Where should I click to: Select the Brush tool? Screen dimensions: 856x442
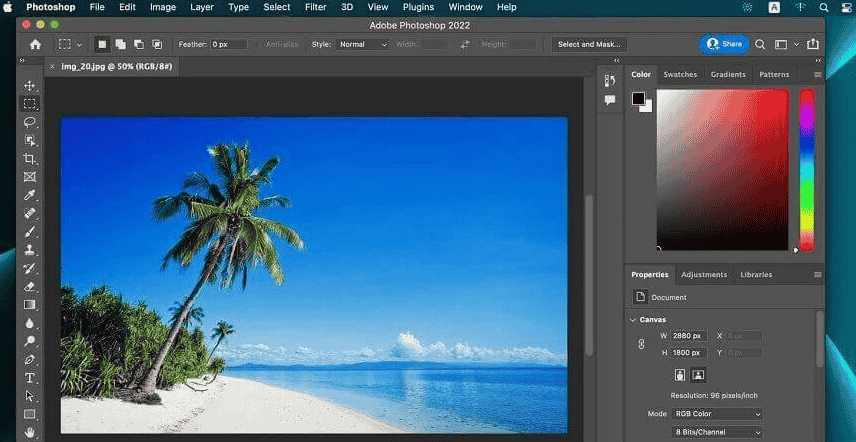point(30,232)
